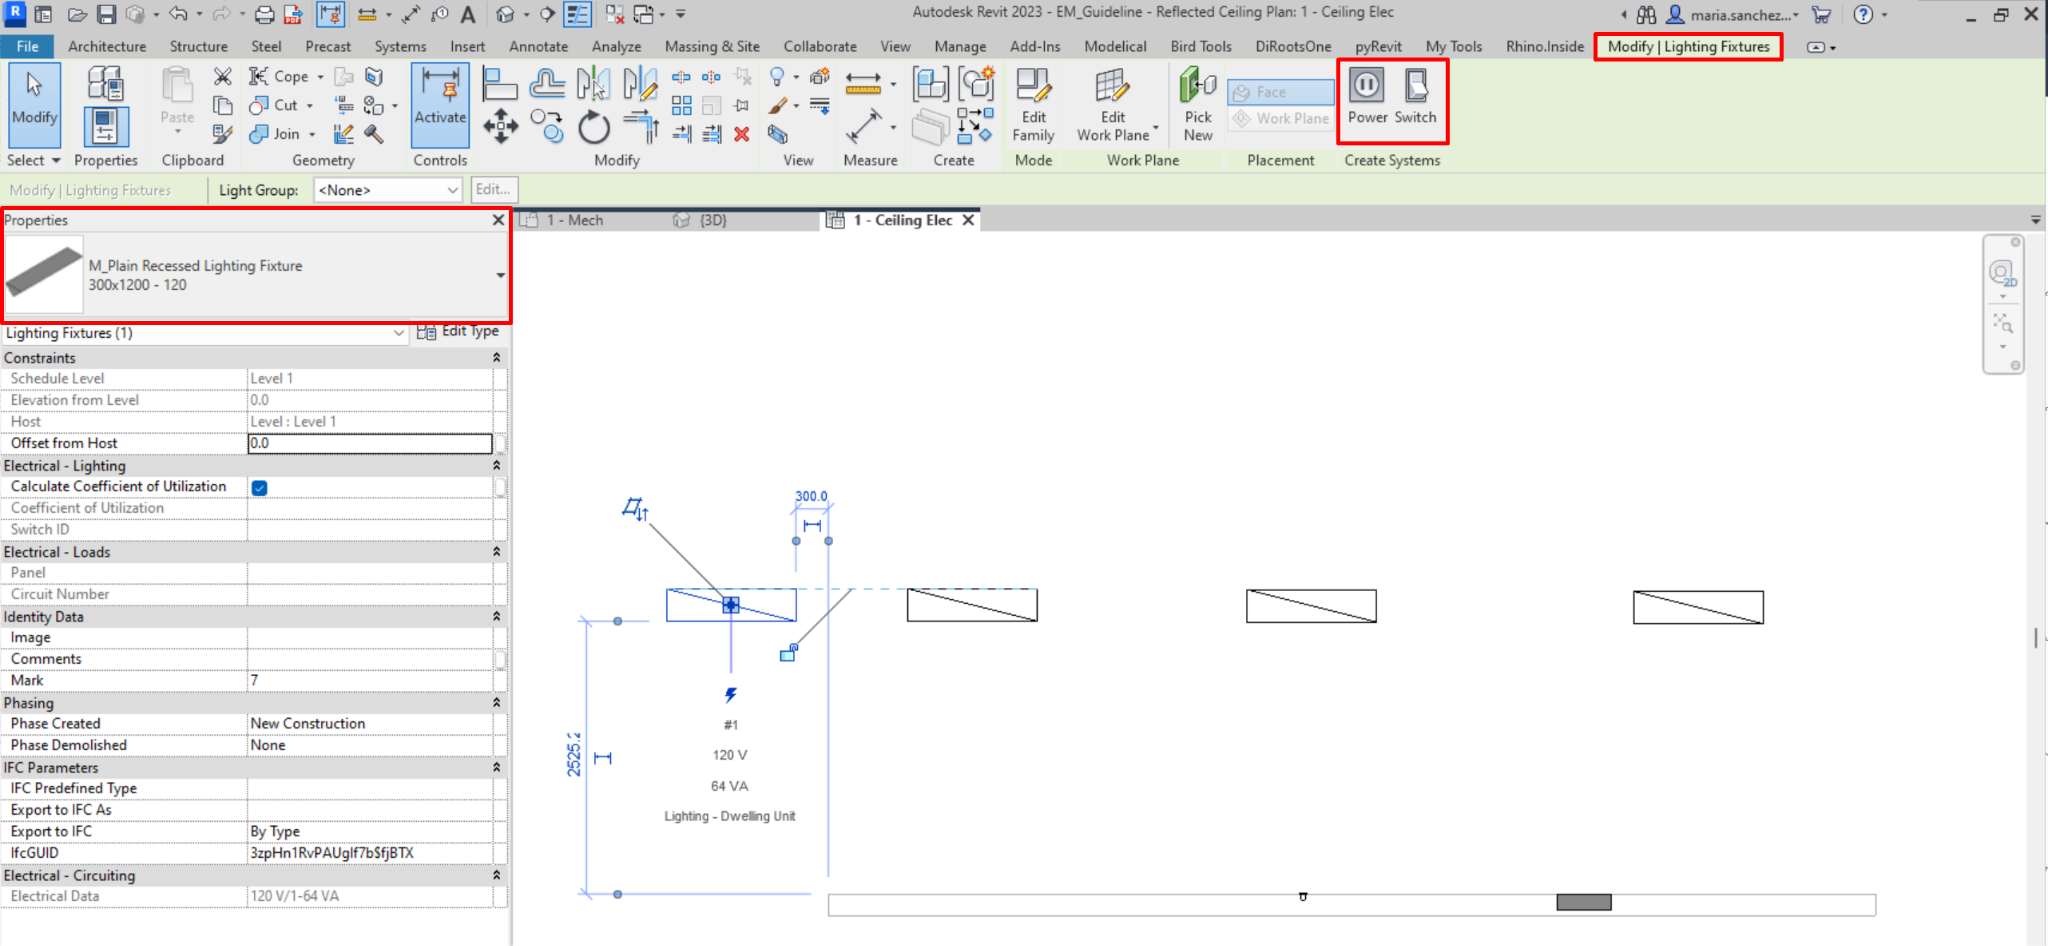The width and height of the screenshot is (2048, 946).
Task: Open the family type selector dropdown
Action: point(500,275)
